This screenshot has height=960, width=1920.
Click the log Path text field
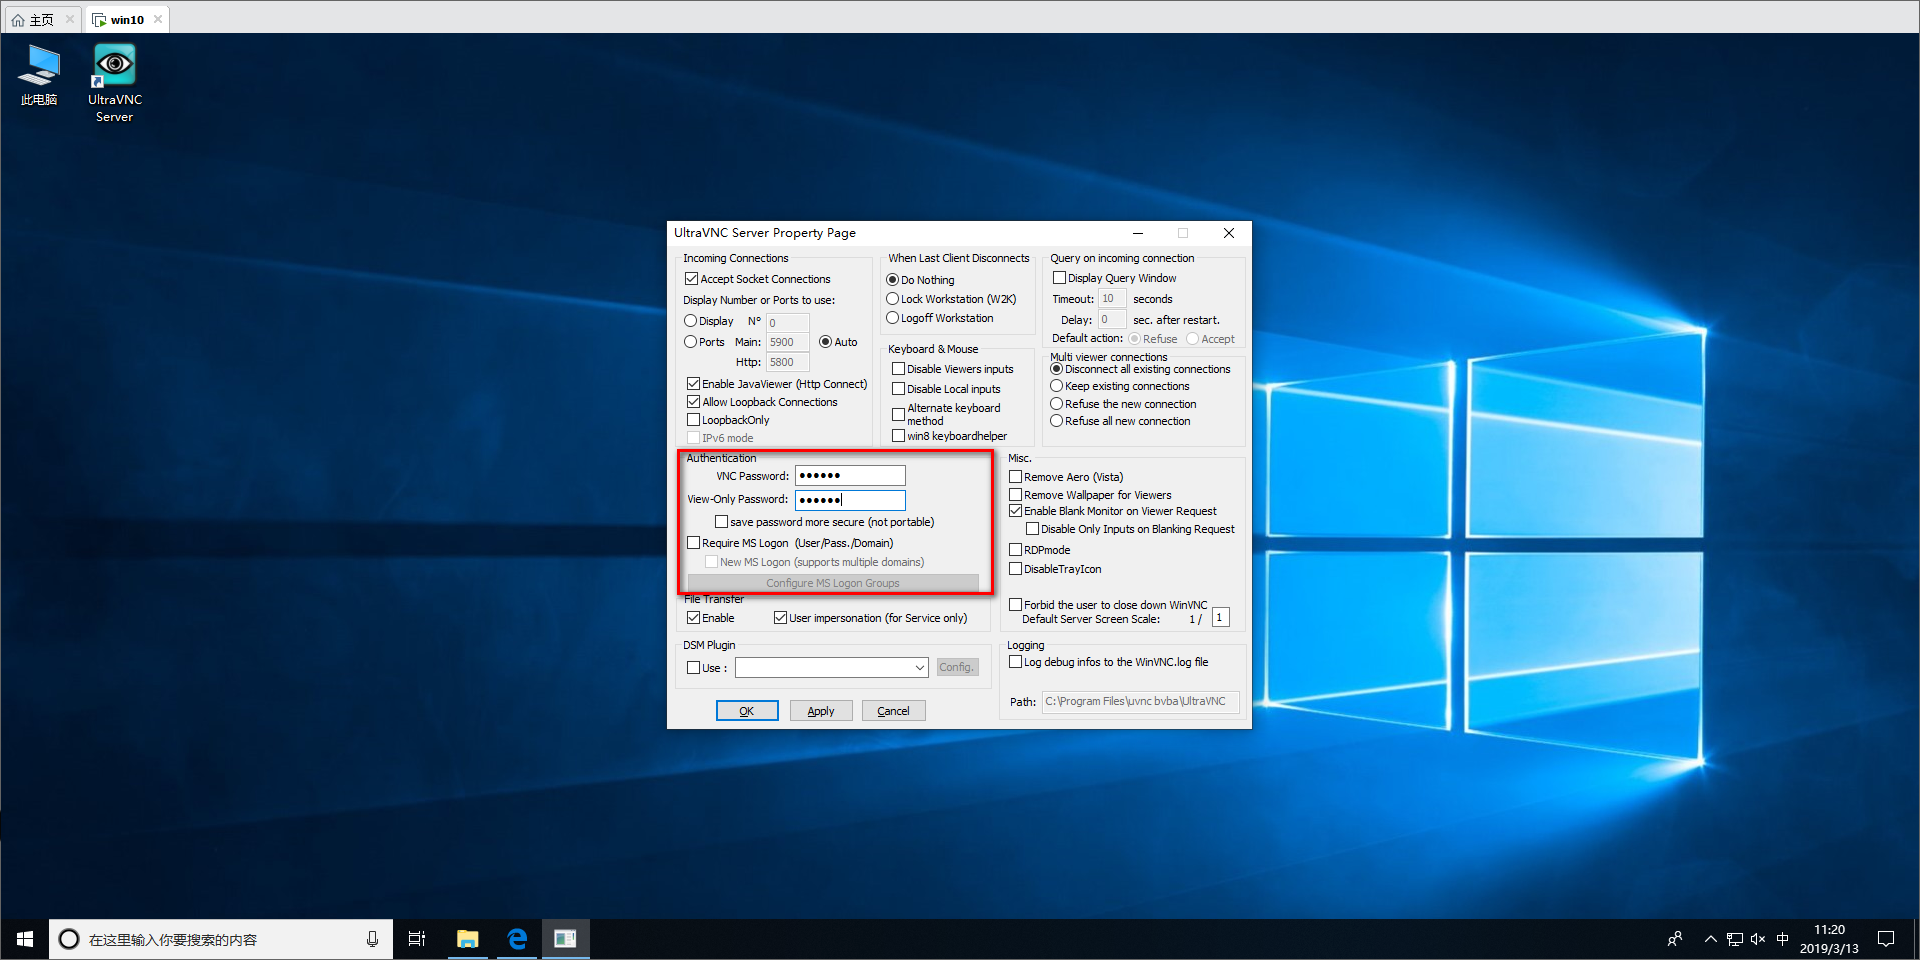(x=1140, y=702)
